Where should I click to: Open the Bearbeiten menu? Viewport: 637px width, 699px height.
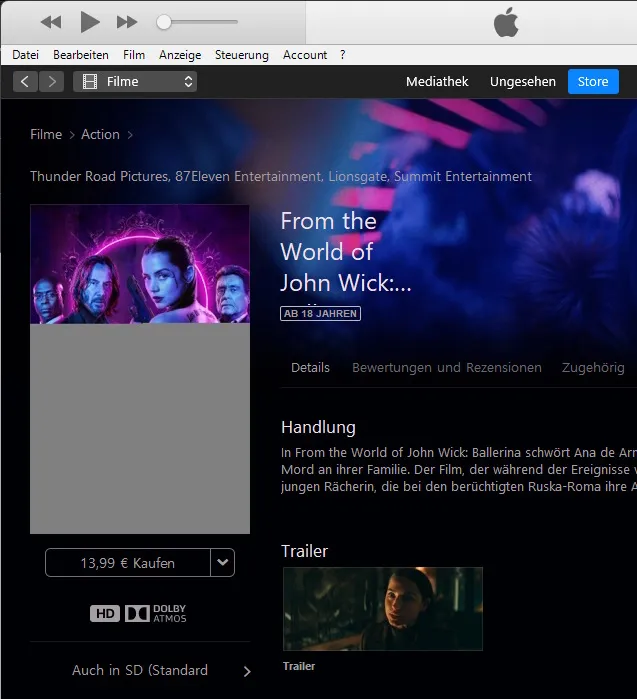point(81,55)
